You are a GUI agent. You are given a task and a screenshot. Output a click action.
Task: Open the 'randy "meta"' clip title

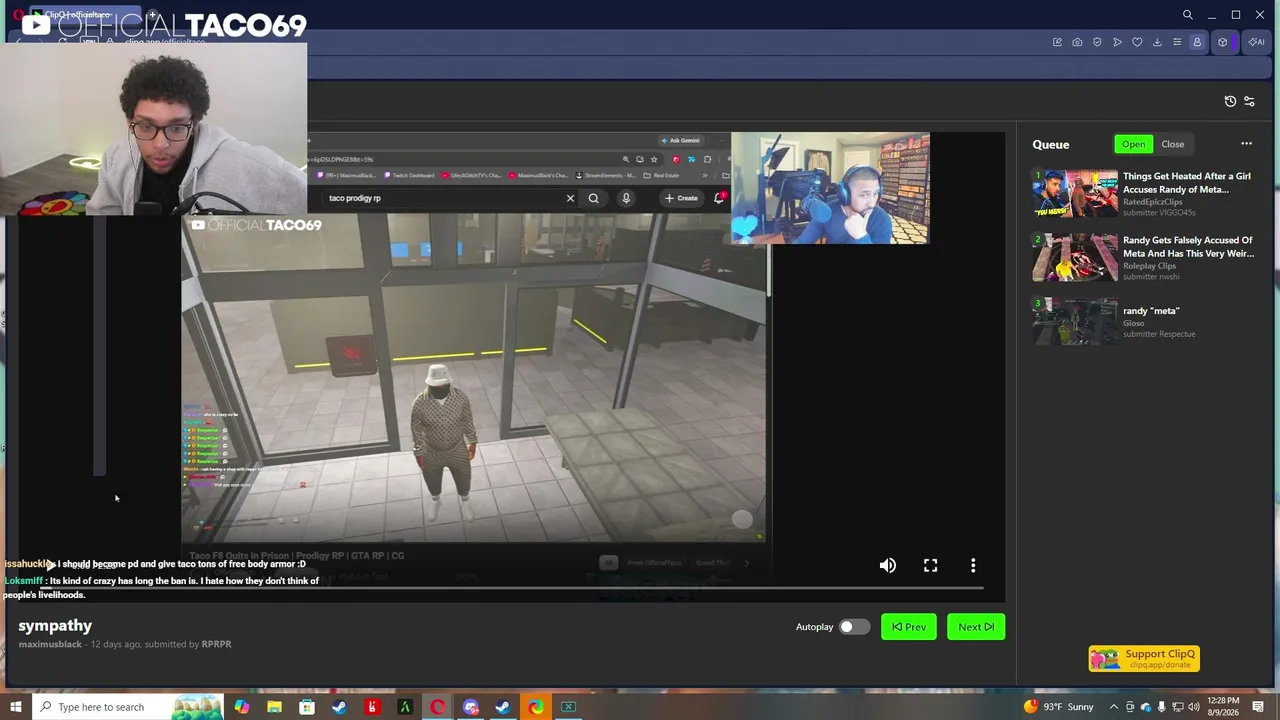coord(1151,311)
